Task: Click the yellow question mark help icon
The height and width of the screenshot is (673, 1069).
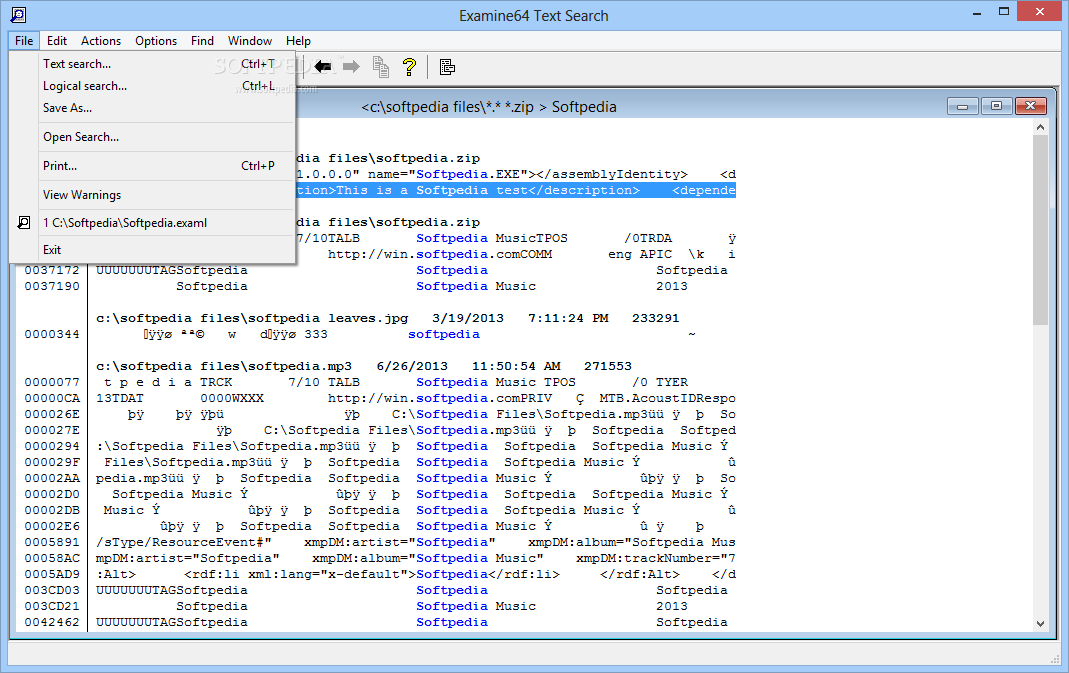Action: click(x=409, y=67)
